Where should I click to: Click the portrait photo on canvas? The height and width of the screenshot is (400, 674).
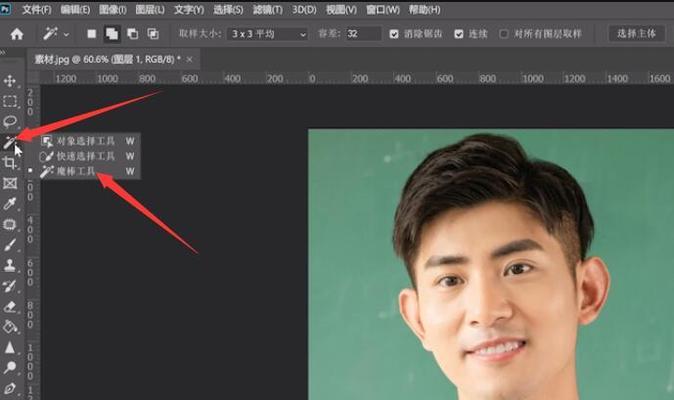pyautogui.click(x=491, y=264)
